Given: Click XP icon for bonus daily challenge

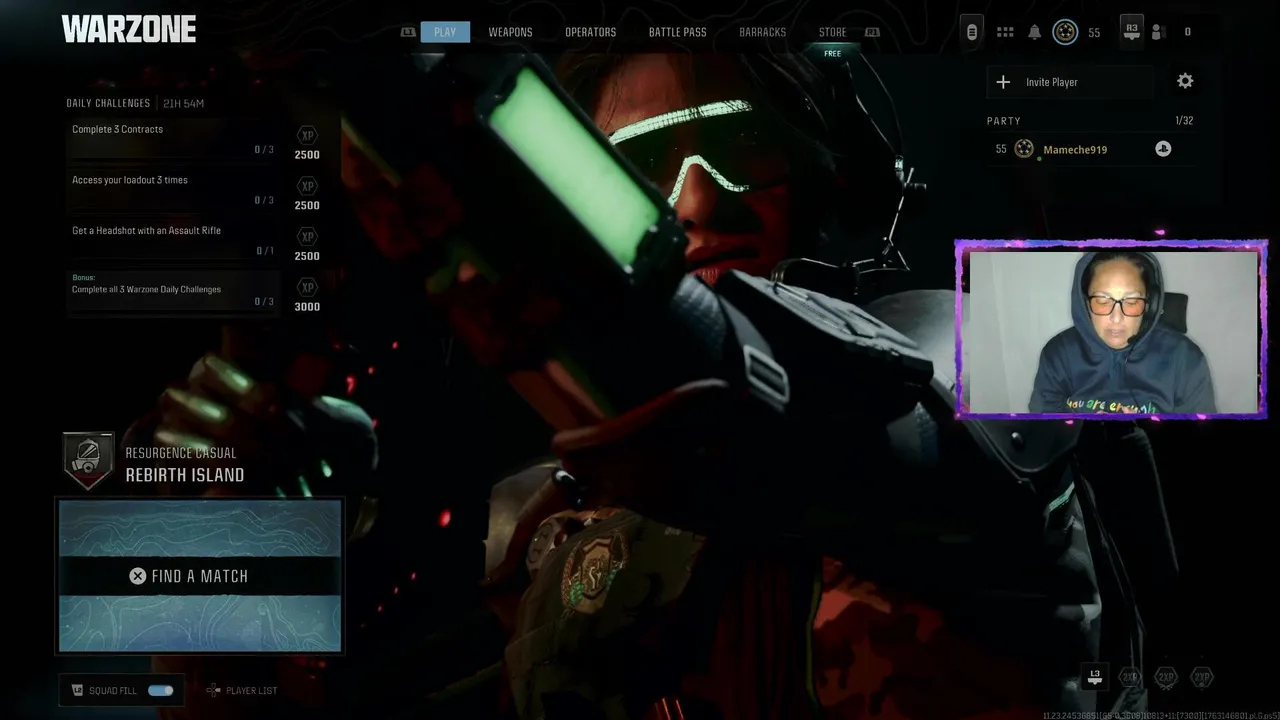Looking at the screenshot, I should pyautogui.click(x=307, y=287).
